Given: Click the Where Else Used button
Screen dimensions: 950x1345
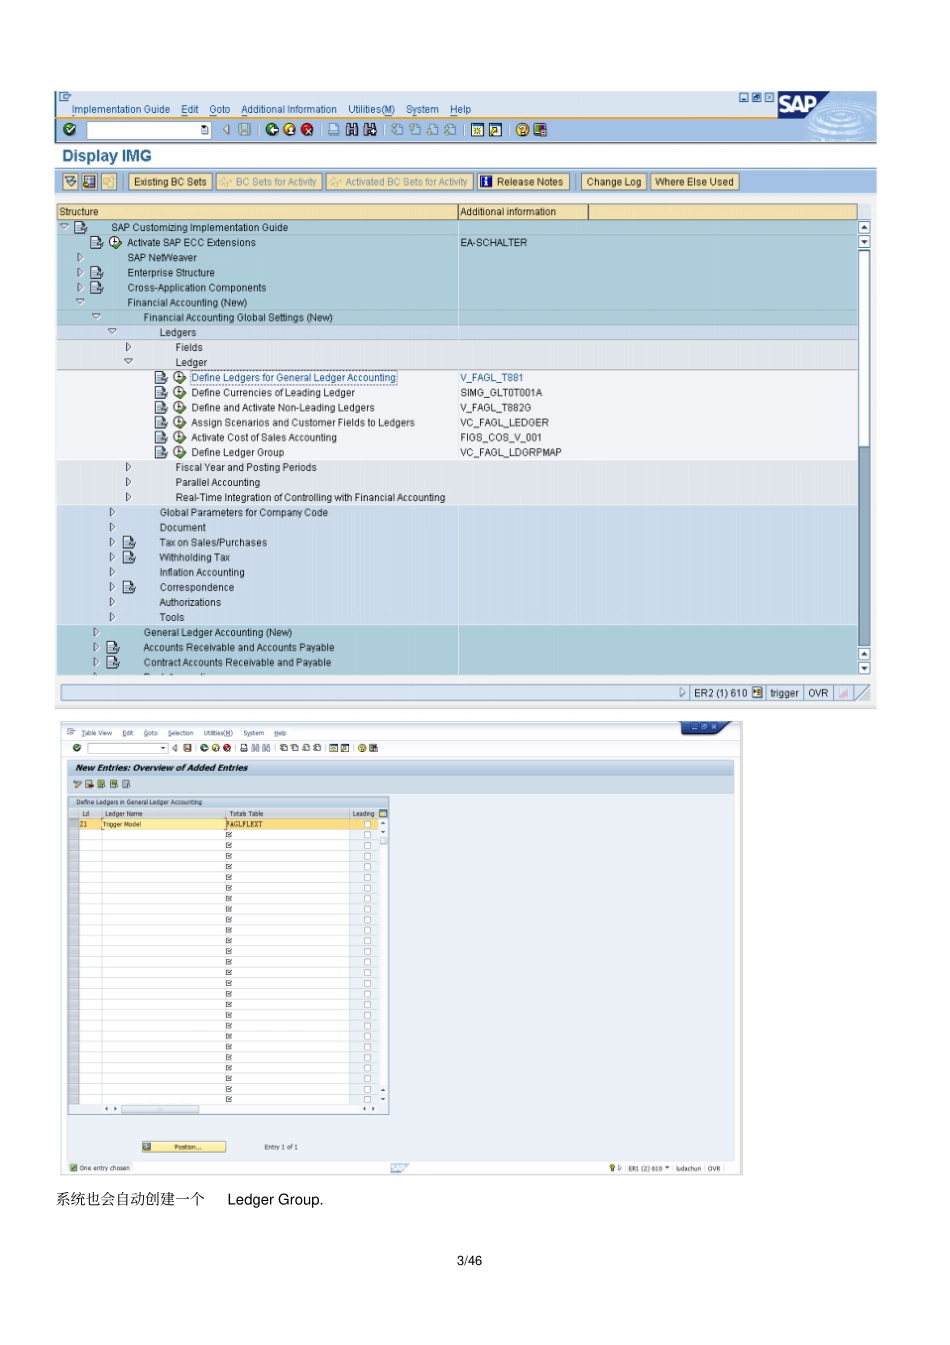Looking at the screenshot, I should [694, 182].
